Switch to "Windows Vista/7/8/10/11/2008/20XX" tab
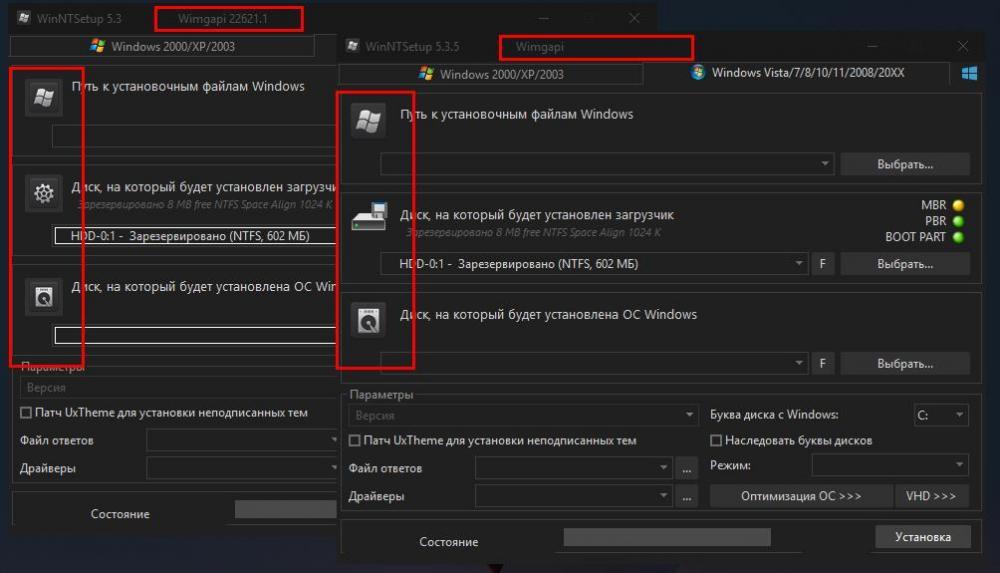 click(797, 73)
